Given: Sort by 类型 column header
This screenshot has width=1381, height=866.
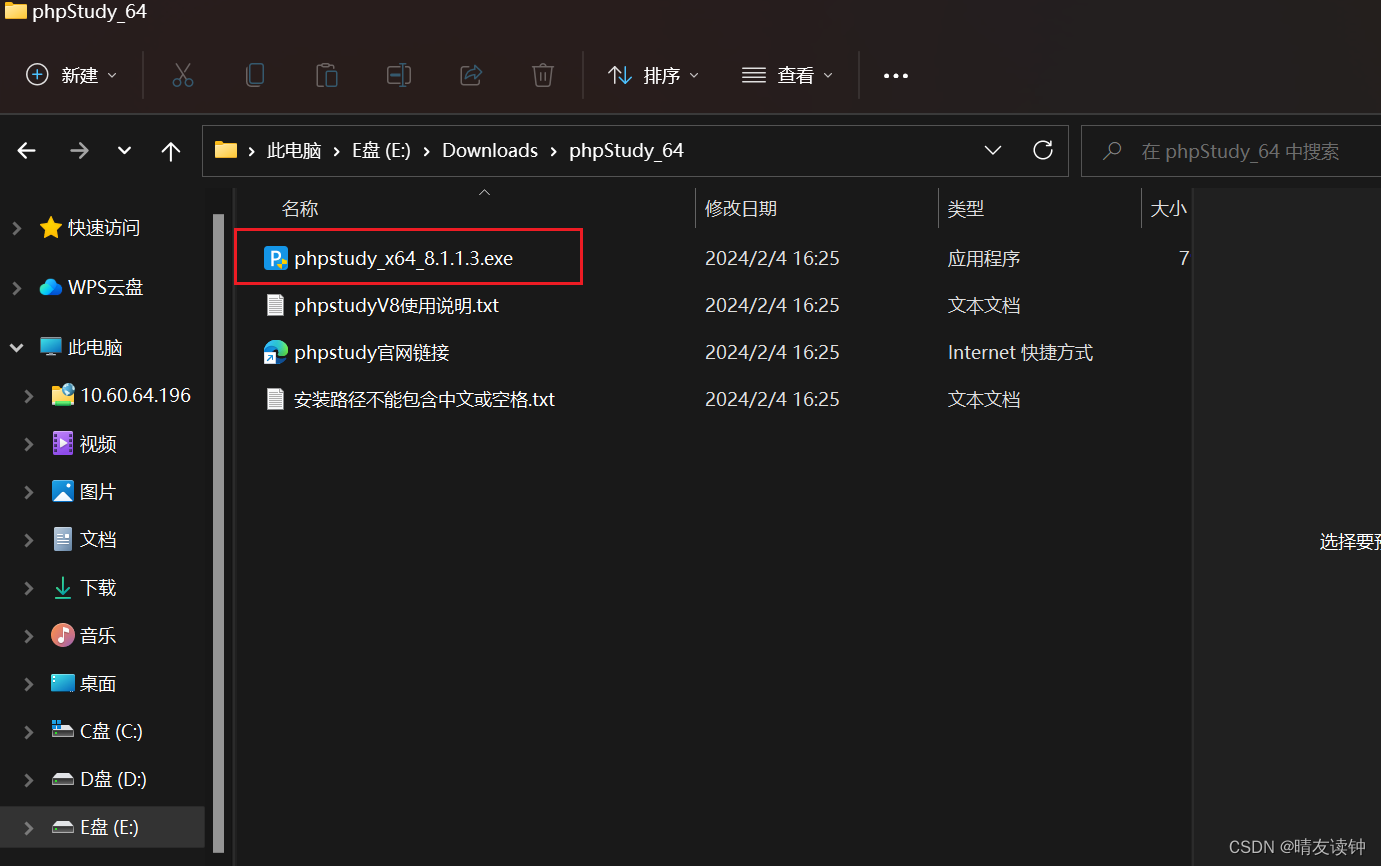Looking at the screenshot, I should [966, 208].
